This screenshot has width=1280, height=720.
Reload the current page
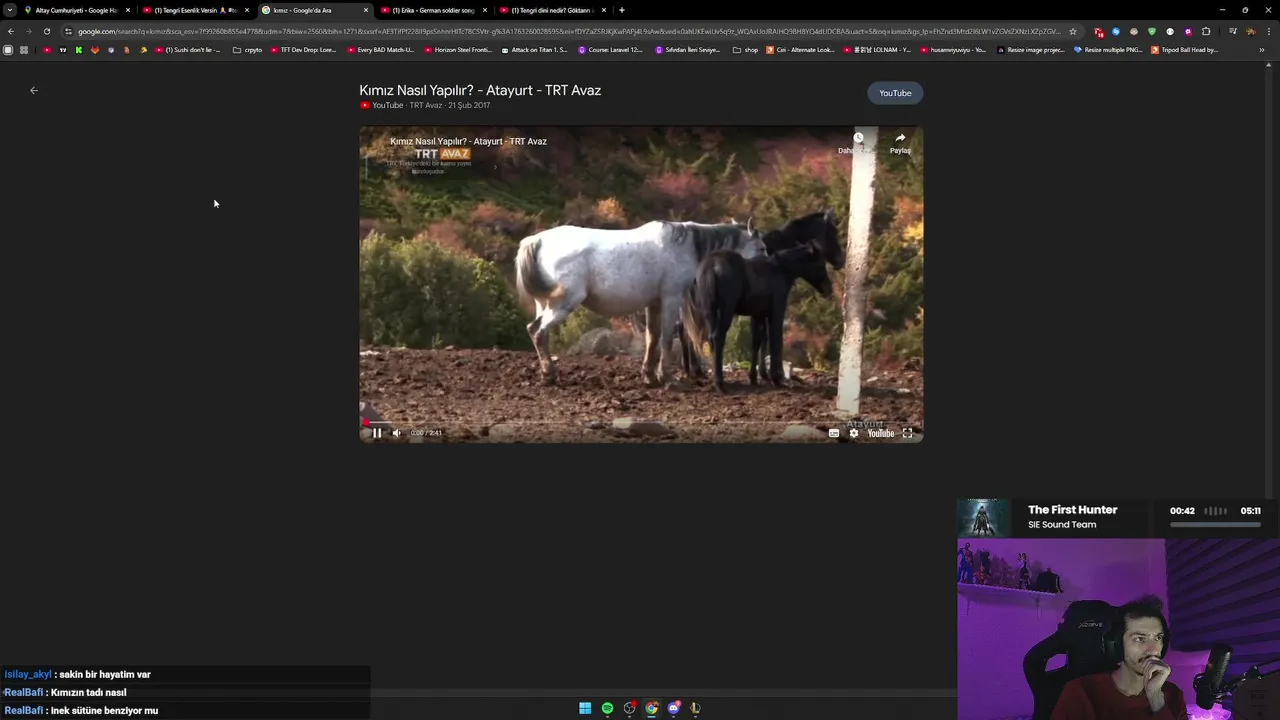pos(47,31)
